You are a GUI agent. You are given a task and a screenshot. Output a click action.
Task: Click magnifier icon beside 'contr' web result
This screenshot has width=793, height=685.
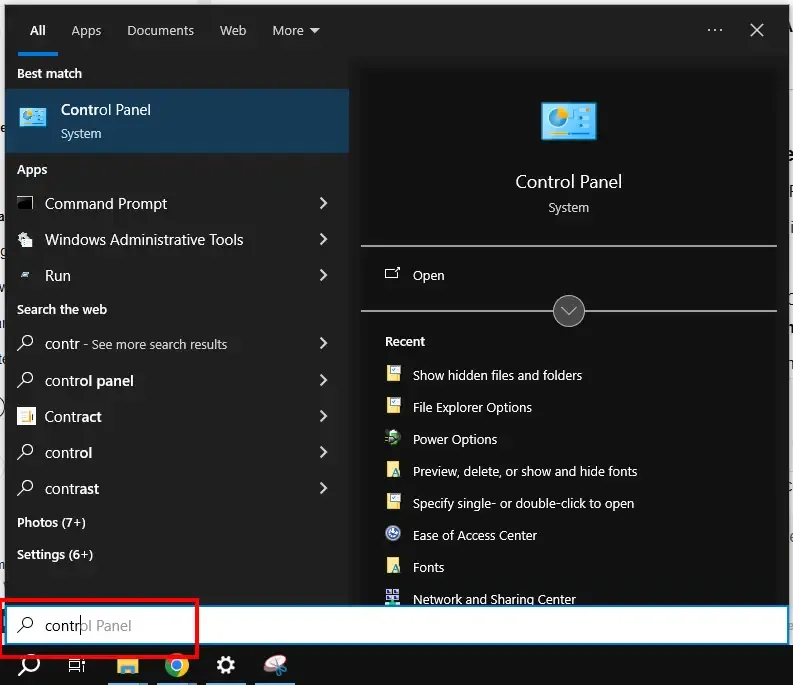coord(25,344)
